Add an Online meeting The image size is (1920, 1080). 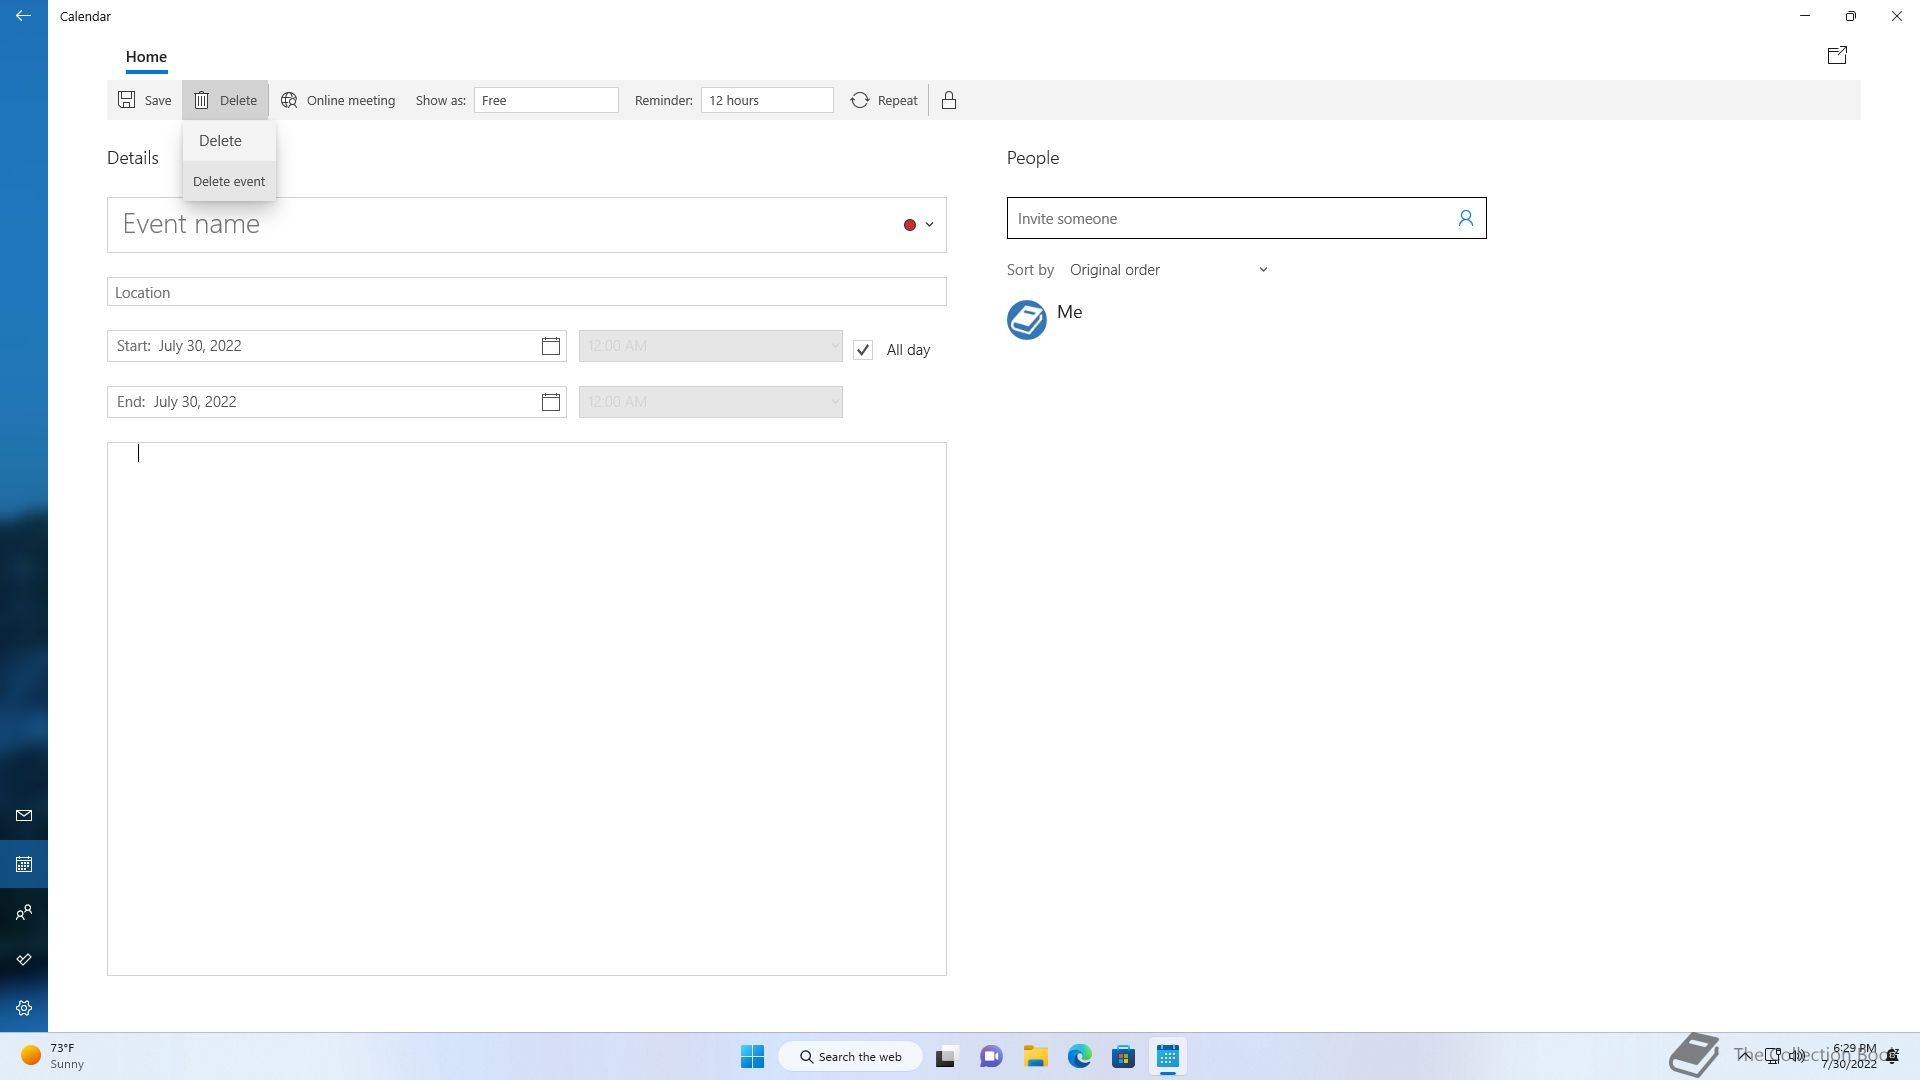pyautogui.click(x=338, y=100)
